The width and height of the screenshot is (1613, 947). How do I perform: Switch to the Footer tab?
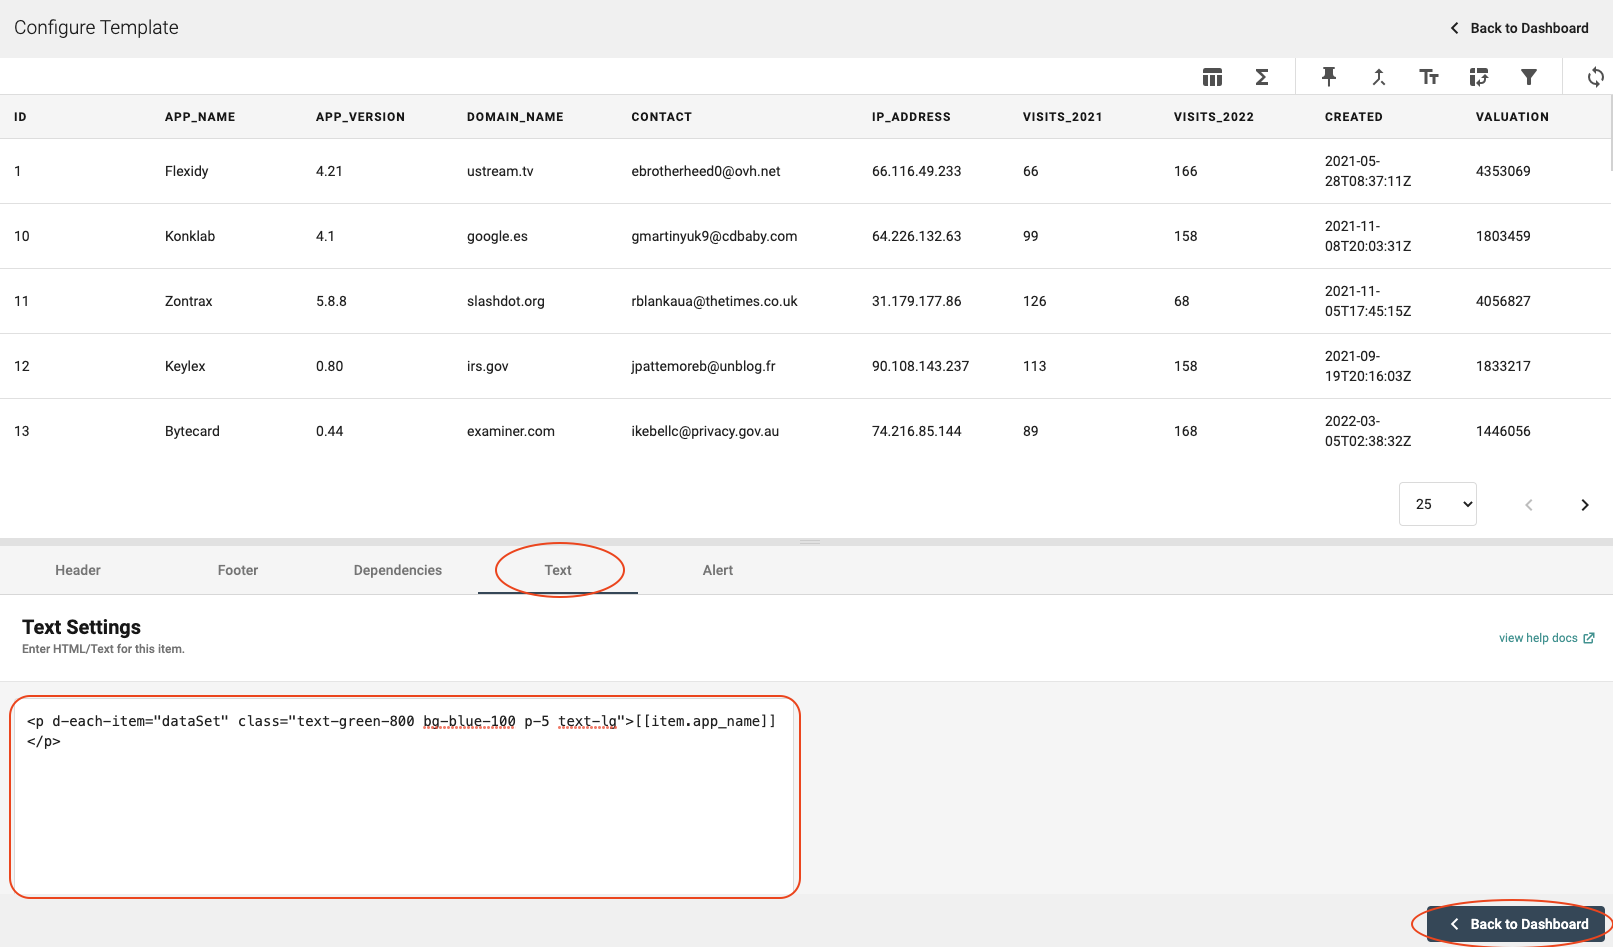click(x=238, y=570)
